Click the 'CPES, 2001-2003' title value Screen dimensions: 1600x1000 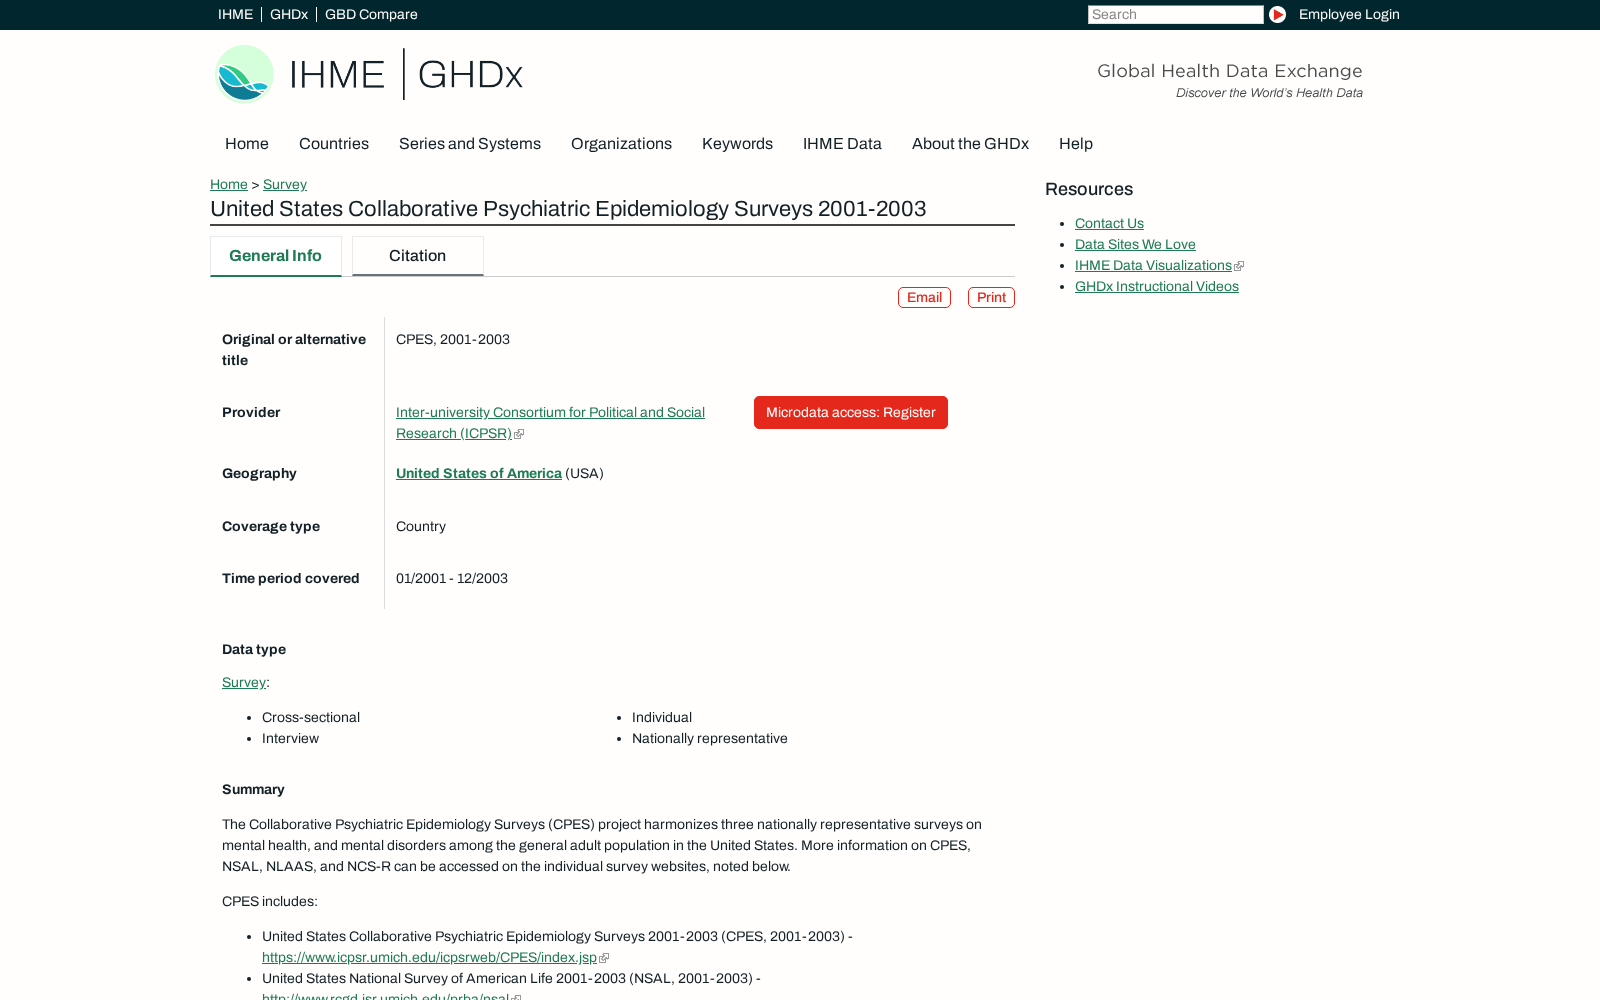coord(453,339)
